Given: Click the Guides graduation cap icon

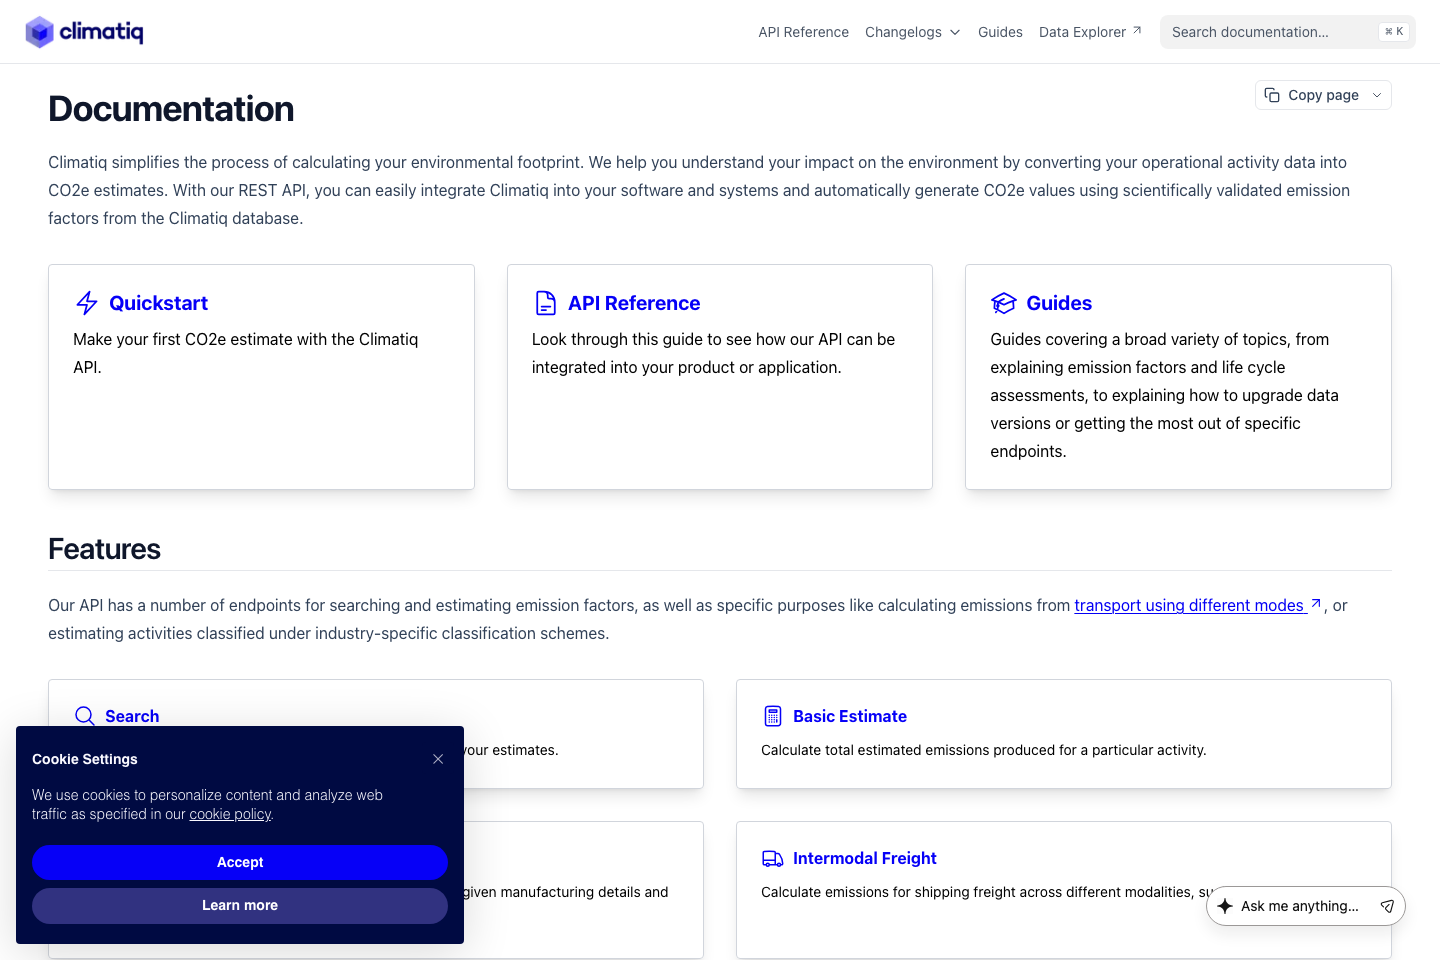Looking at the screenshot, I should (x=1004, y=302).
